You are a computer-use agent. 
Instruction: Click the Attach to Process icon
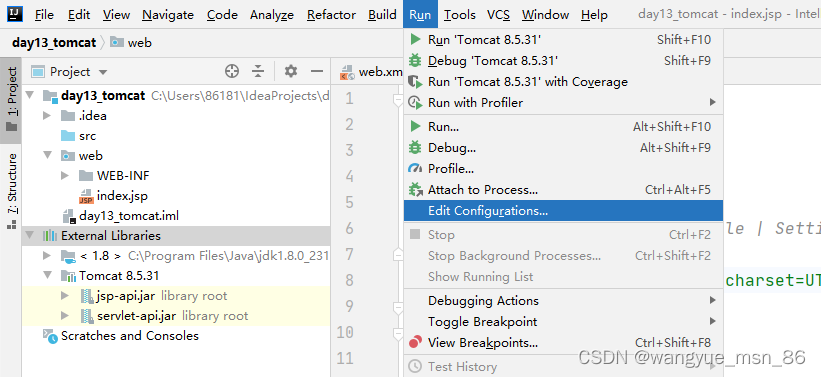415,190
